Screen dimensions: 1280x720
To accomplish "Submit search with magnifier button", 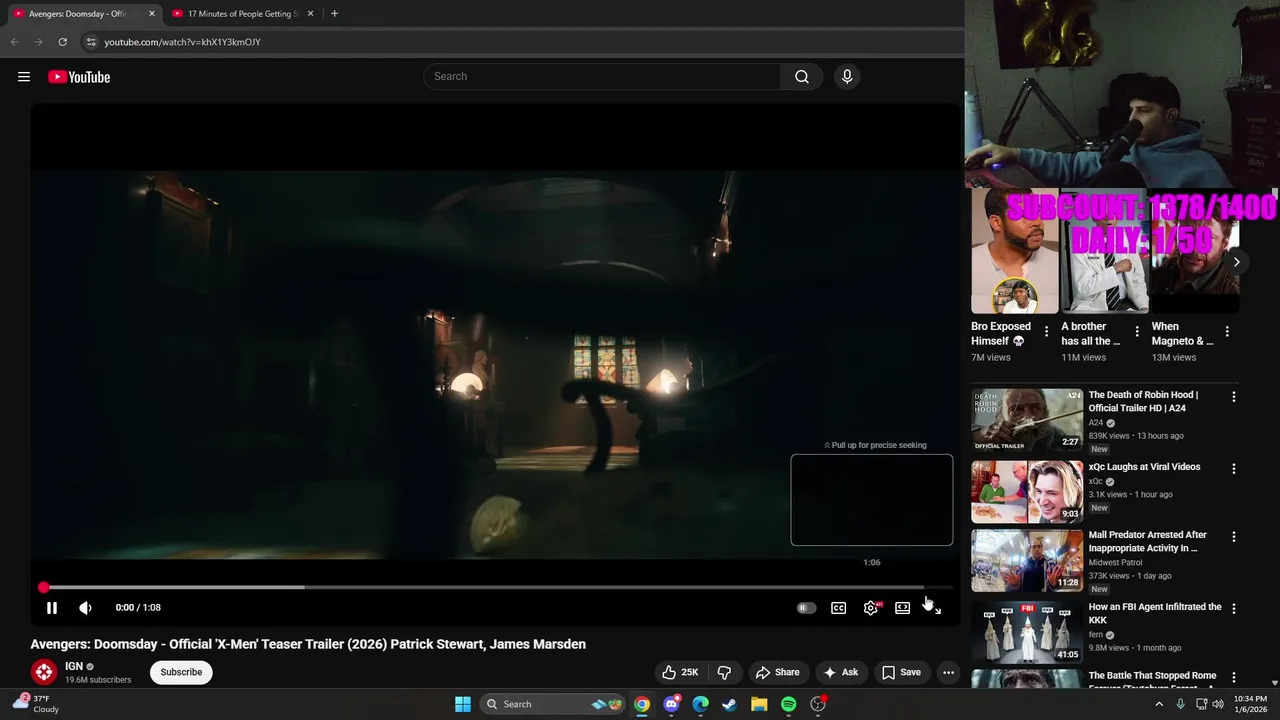I will click(801, 76).
